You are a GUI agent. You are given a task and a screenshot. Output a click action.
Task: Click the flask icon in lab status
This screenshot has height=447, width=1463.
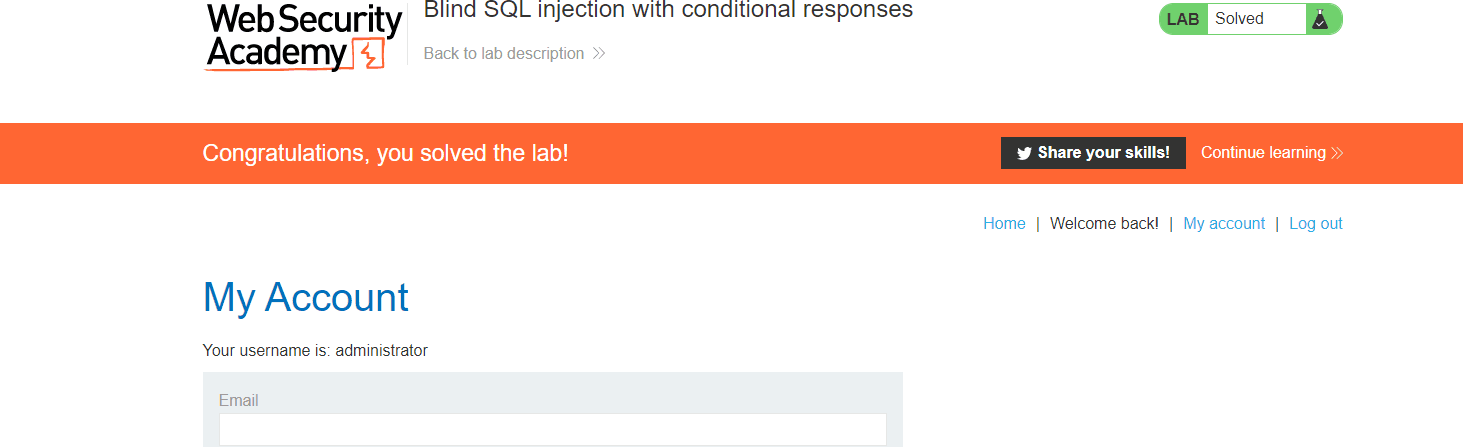pos(1320,19)
